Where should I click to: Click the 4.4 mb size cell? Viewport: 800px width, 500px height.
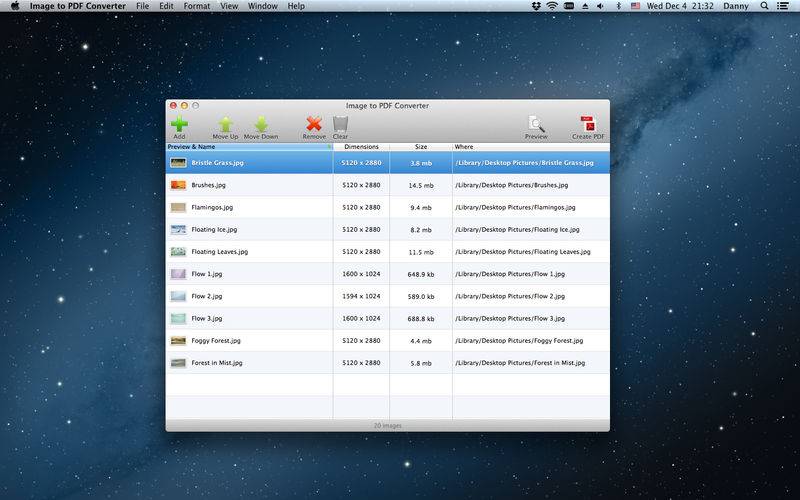coord(421,340)
